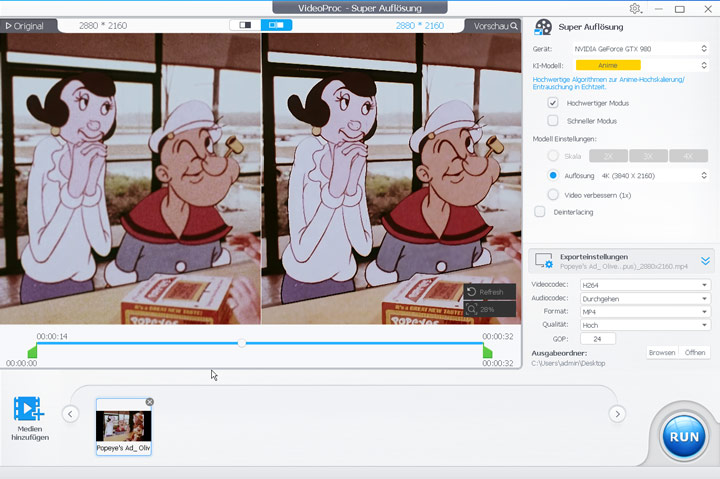
Task: Click the upscaled 2880 * 2160 resolution label
Action: (x=420, y=26)
